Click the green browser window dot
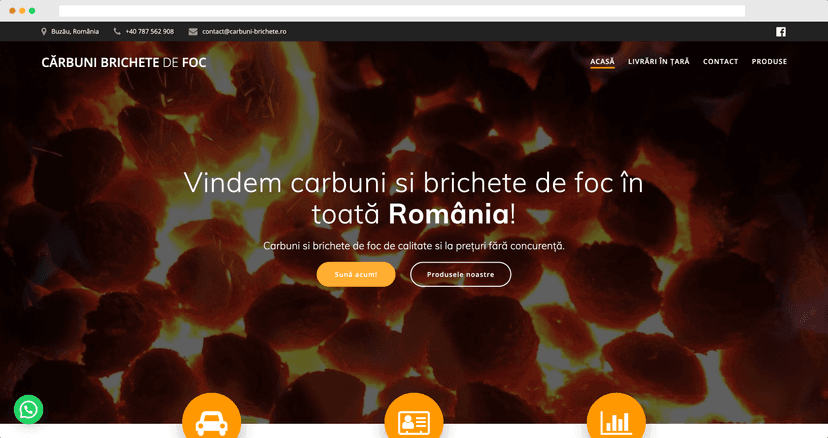Image resolution: width=828 pixels, height=438 pixels. point(32,11)
